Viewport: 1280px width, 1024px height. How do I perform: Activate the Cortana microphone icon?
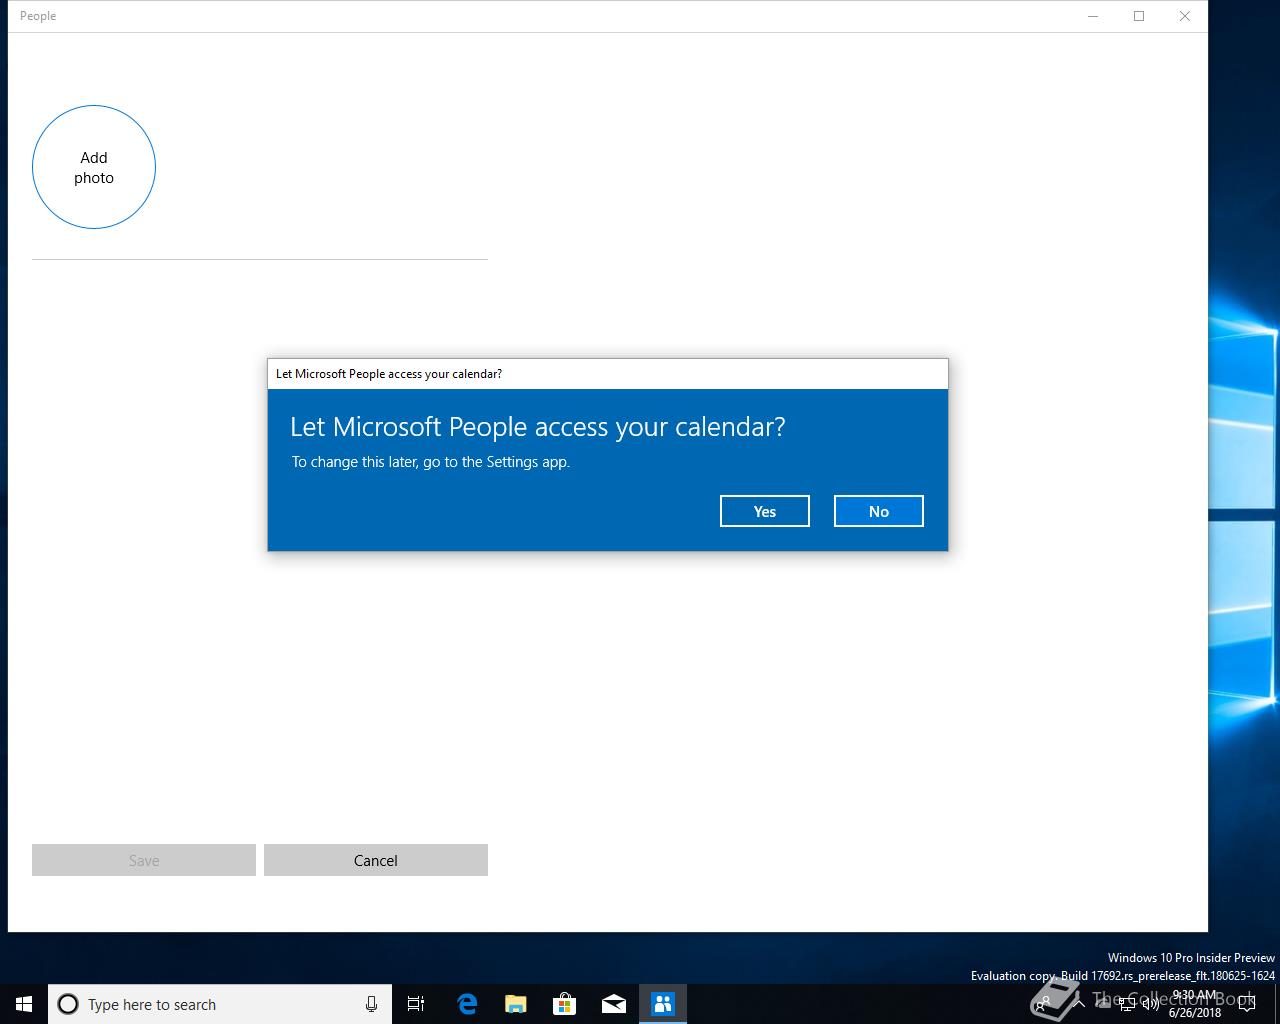371,1004
